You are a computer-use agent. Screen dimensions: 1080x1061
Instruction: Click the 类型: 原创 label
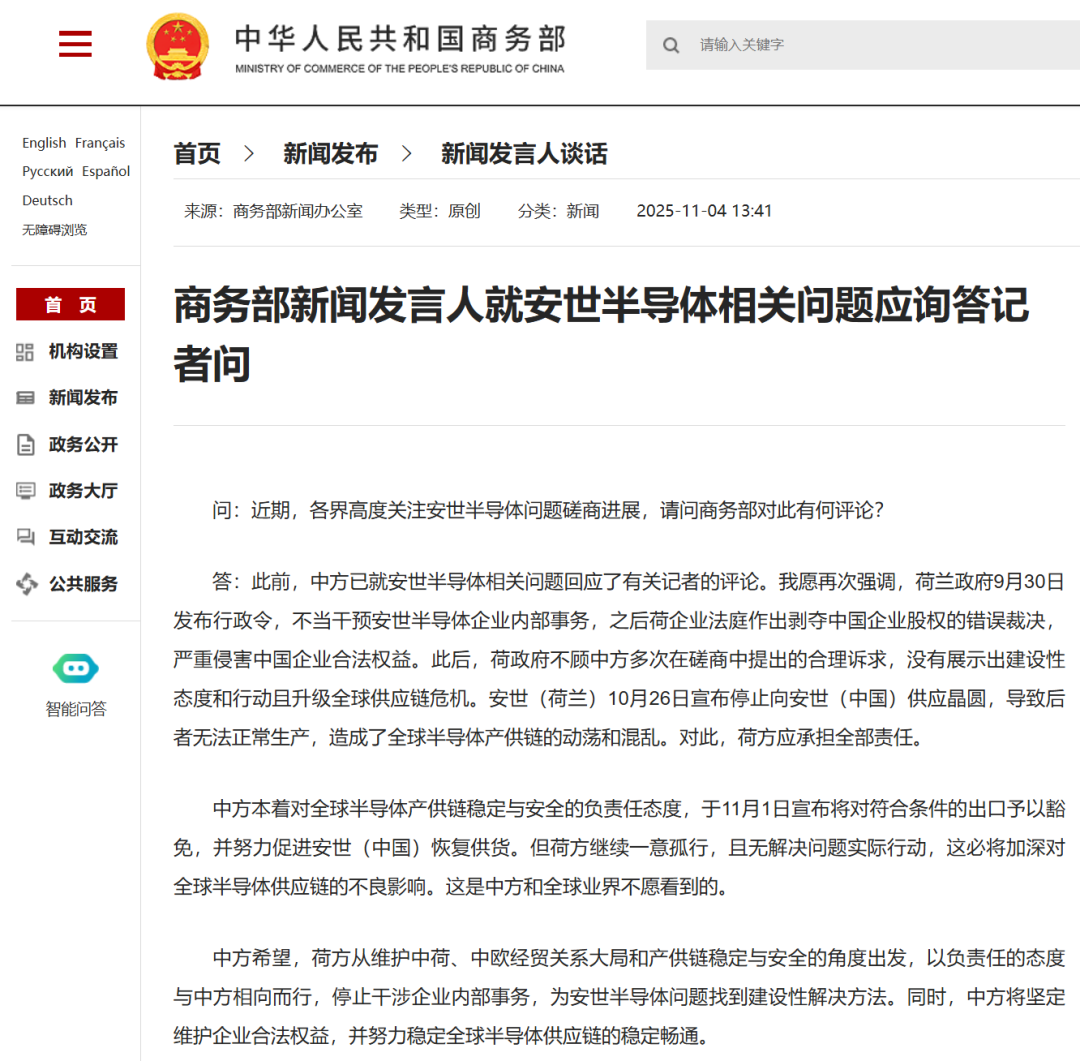439,211
